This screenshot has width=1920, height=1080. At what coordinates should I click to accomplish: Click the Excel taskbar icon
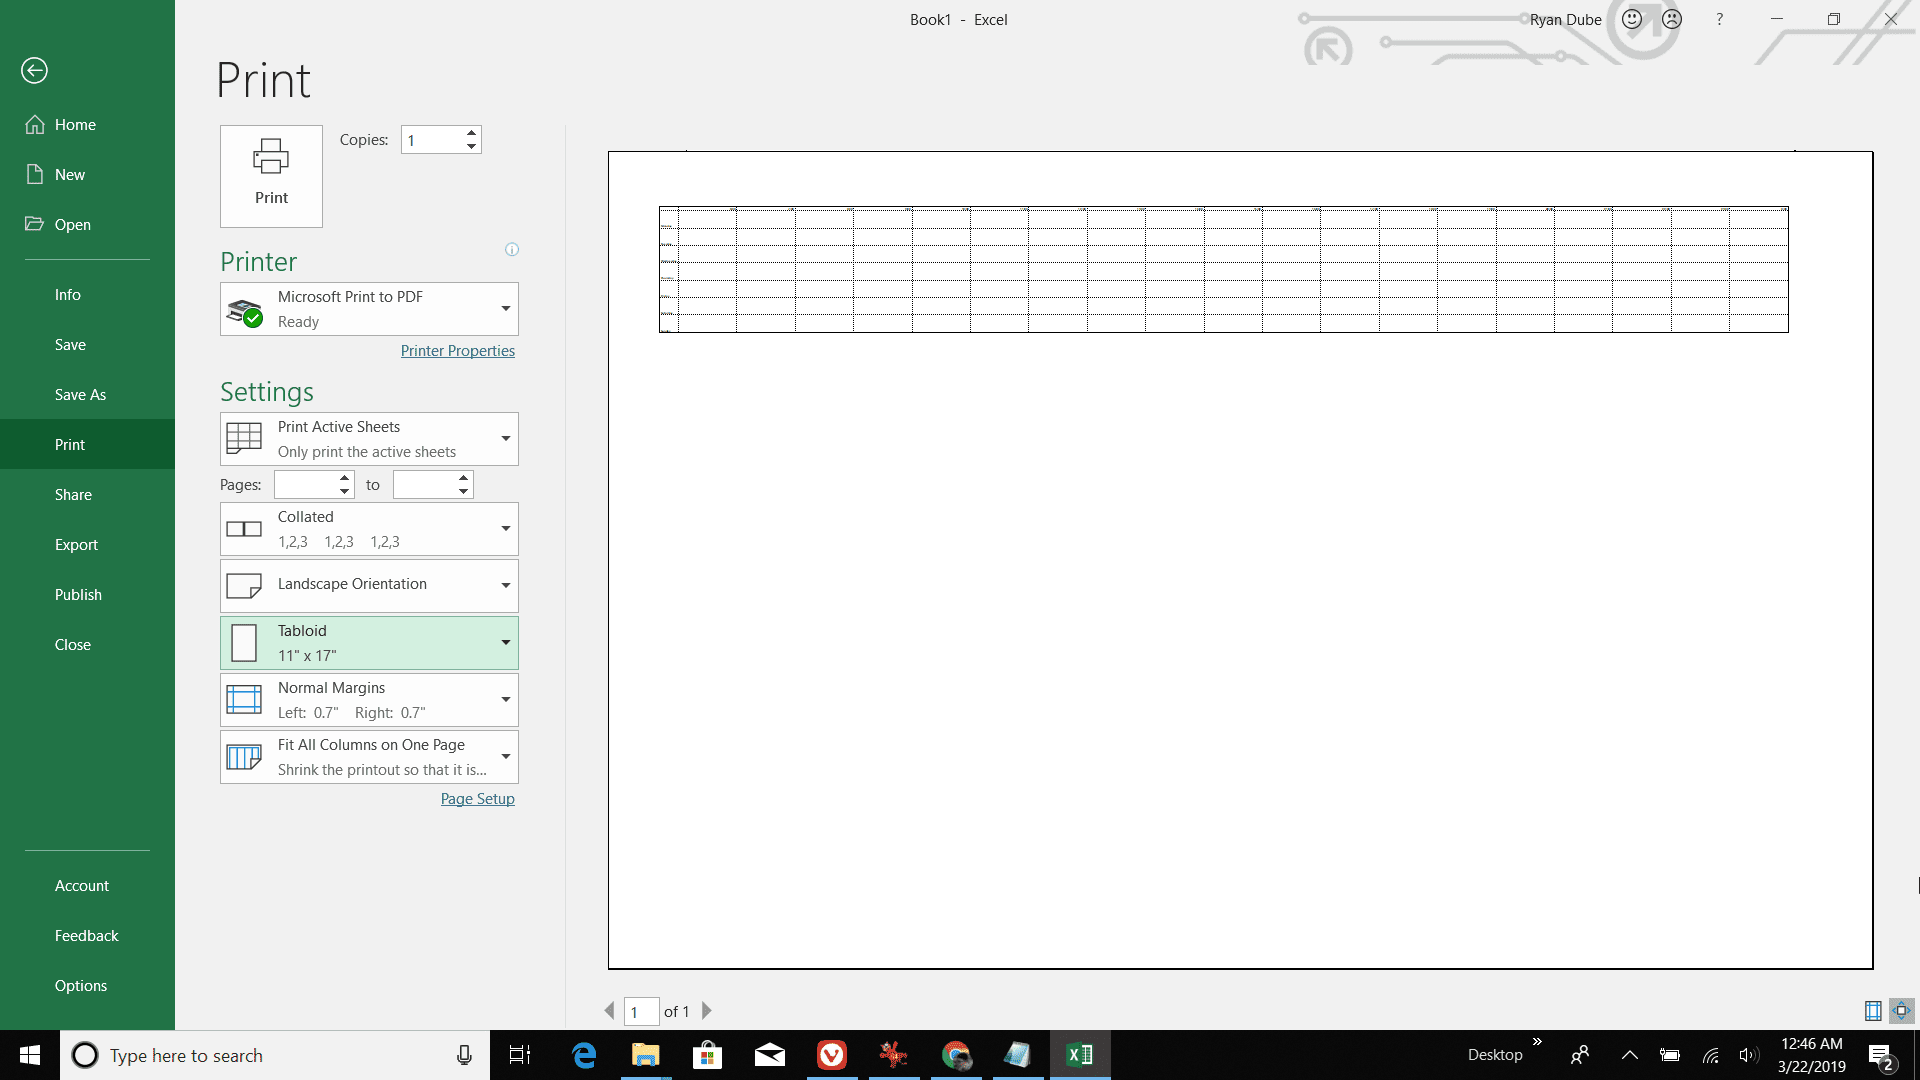click(1083, 1054)
